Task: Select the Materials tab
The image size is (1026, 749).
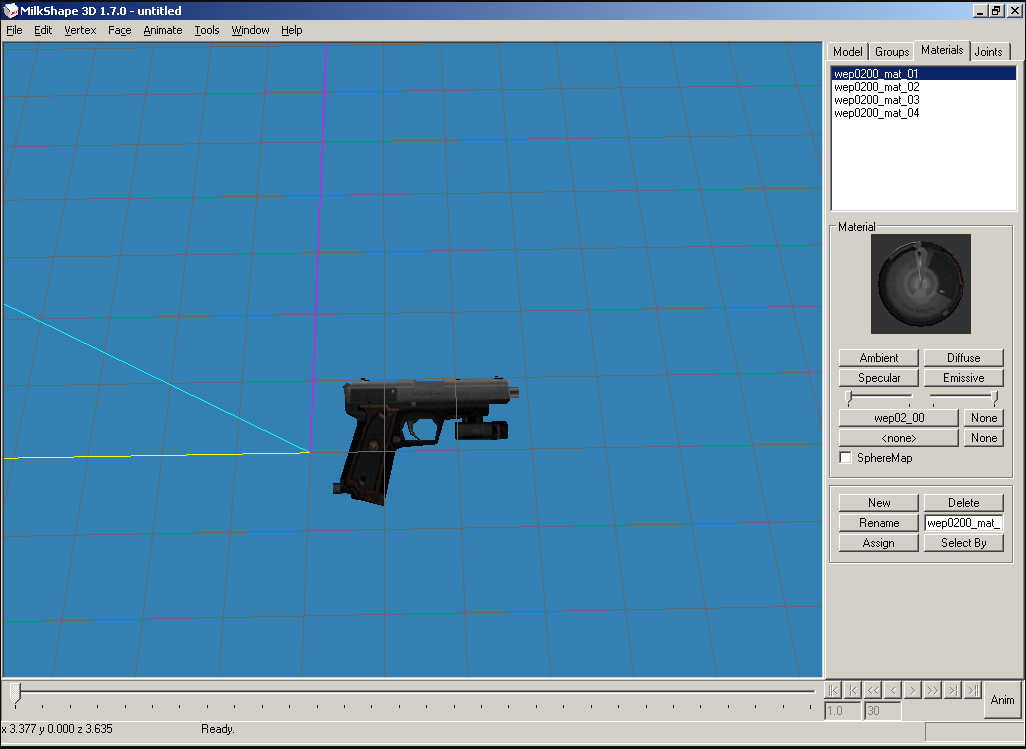Action: pos(942,50)
